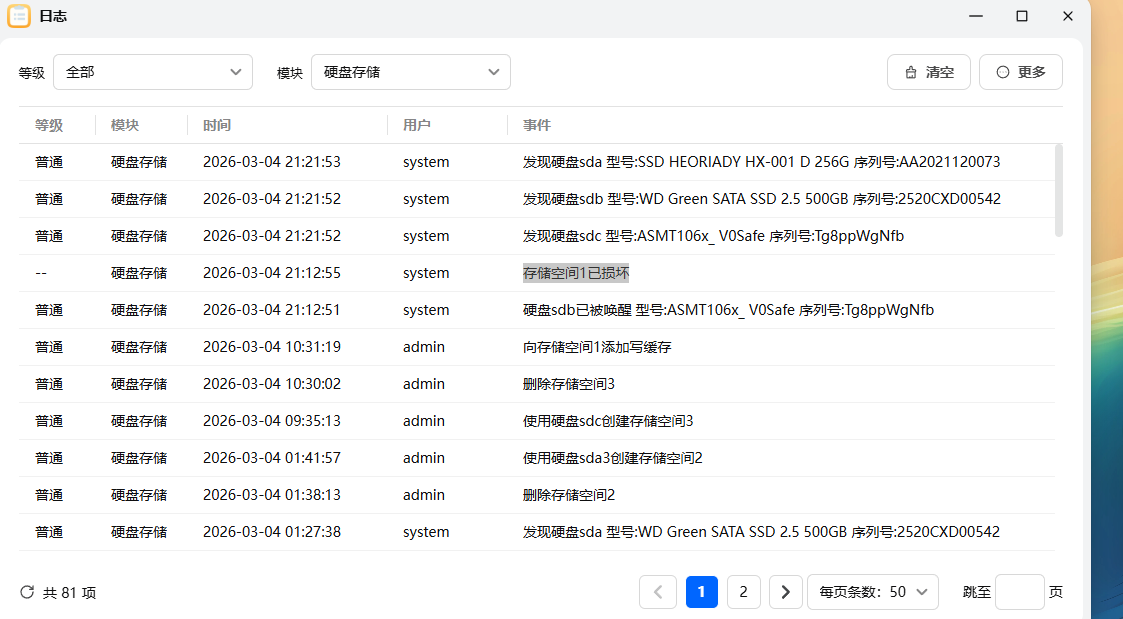Viewport: 1123px width, 619px height.
Task: Click the previous page arrow
Action: 657,592
